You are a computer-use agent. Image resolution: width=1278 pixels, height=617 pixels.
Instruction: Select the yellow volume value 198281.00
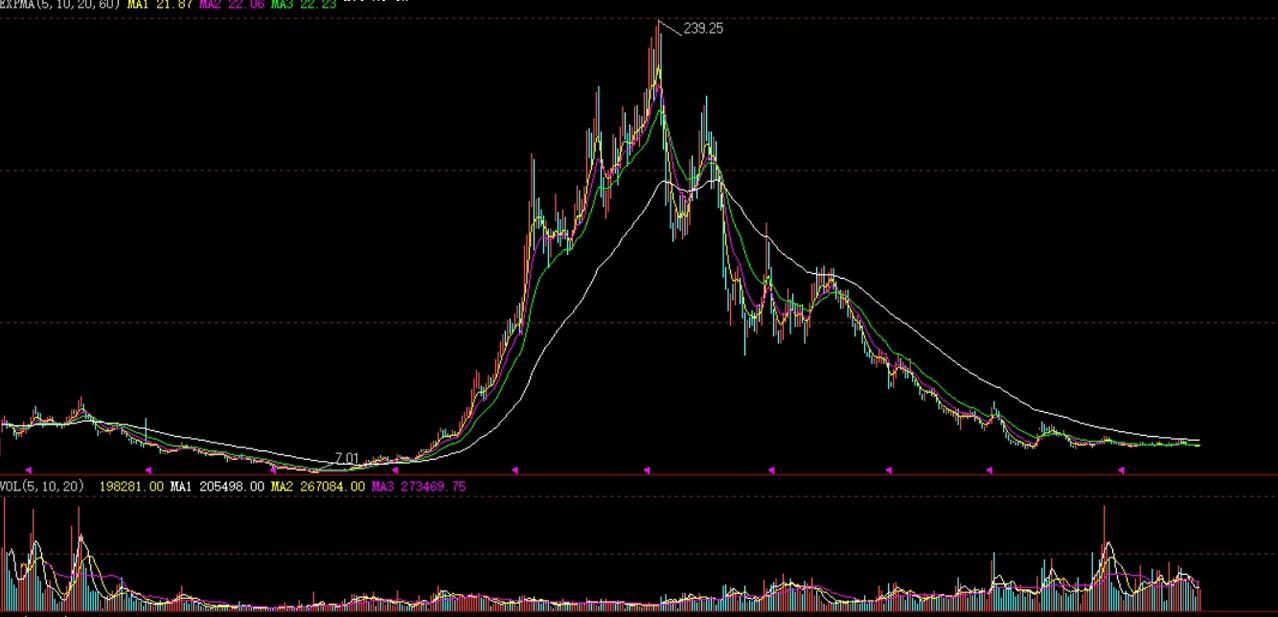tap(131, 486)
